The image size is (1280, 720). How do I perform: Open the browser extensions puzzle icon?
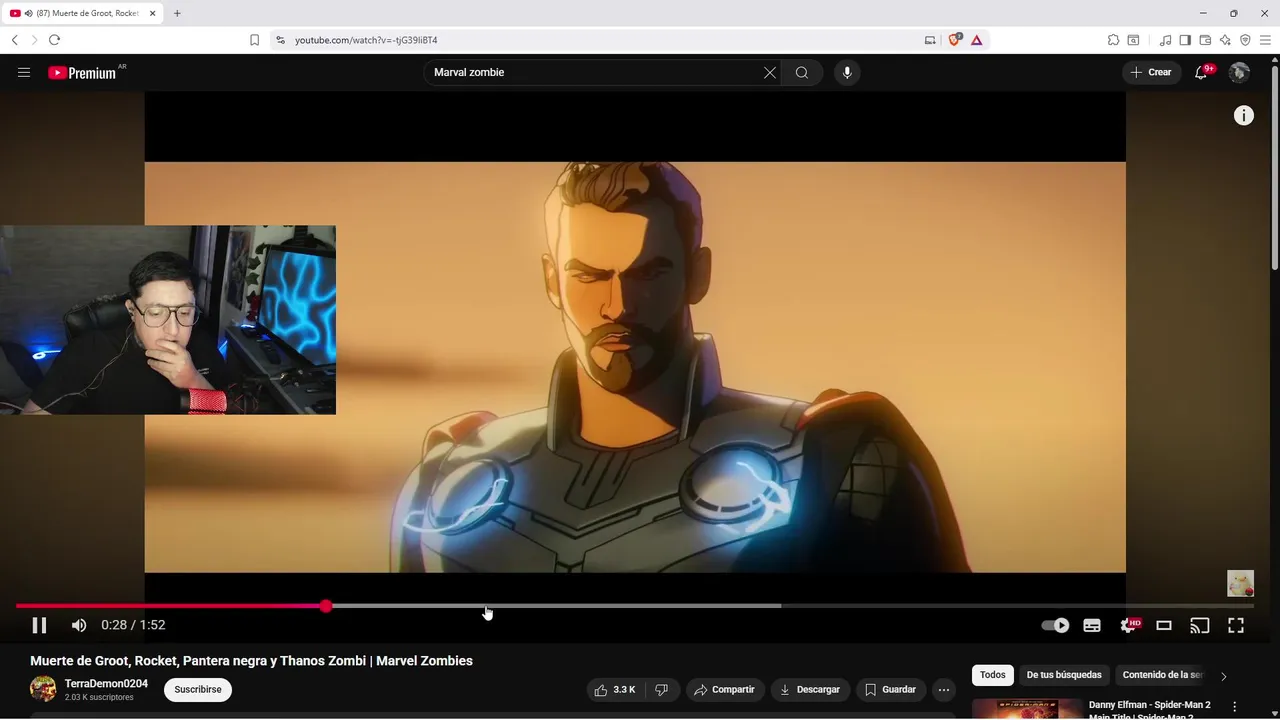[x=1113, y=40]
